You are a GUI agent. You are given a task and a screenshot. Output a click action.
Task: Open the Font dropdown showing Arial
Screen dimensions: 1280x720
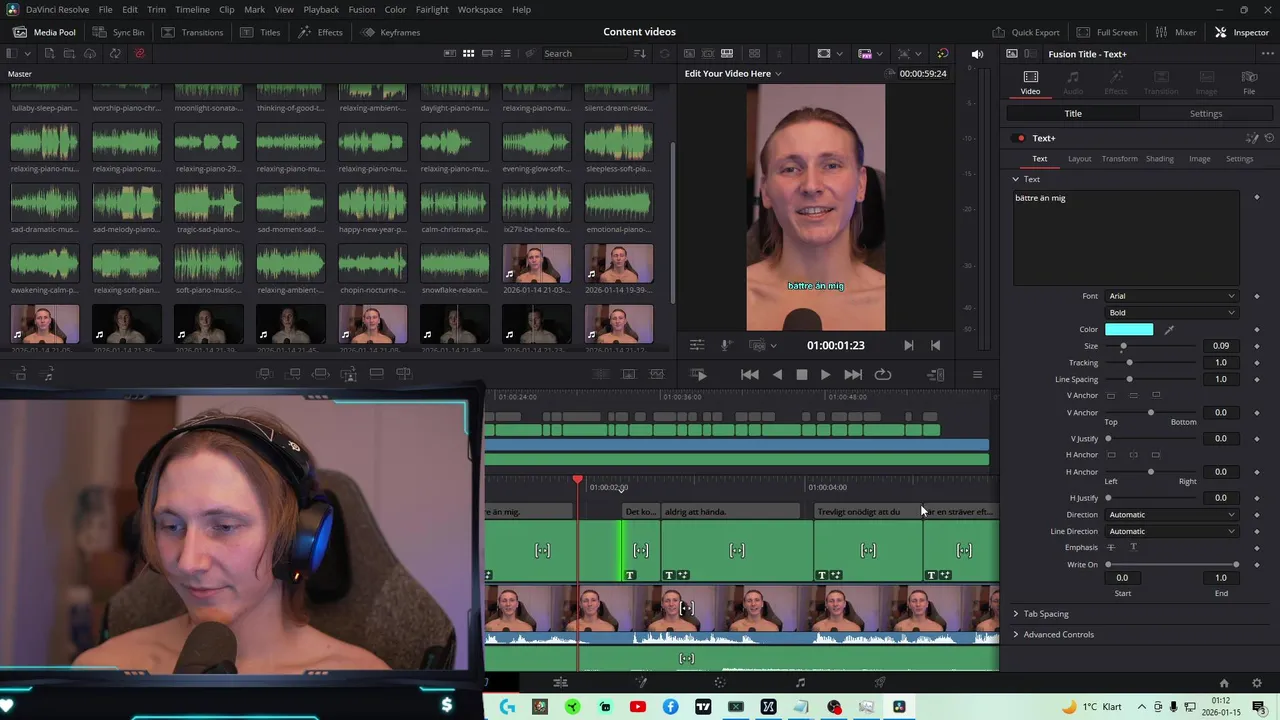[x=1171, y=296]
